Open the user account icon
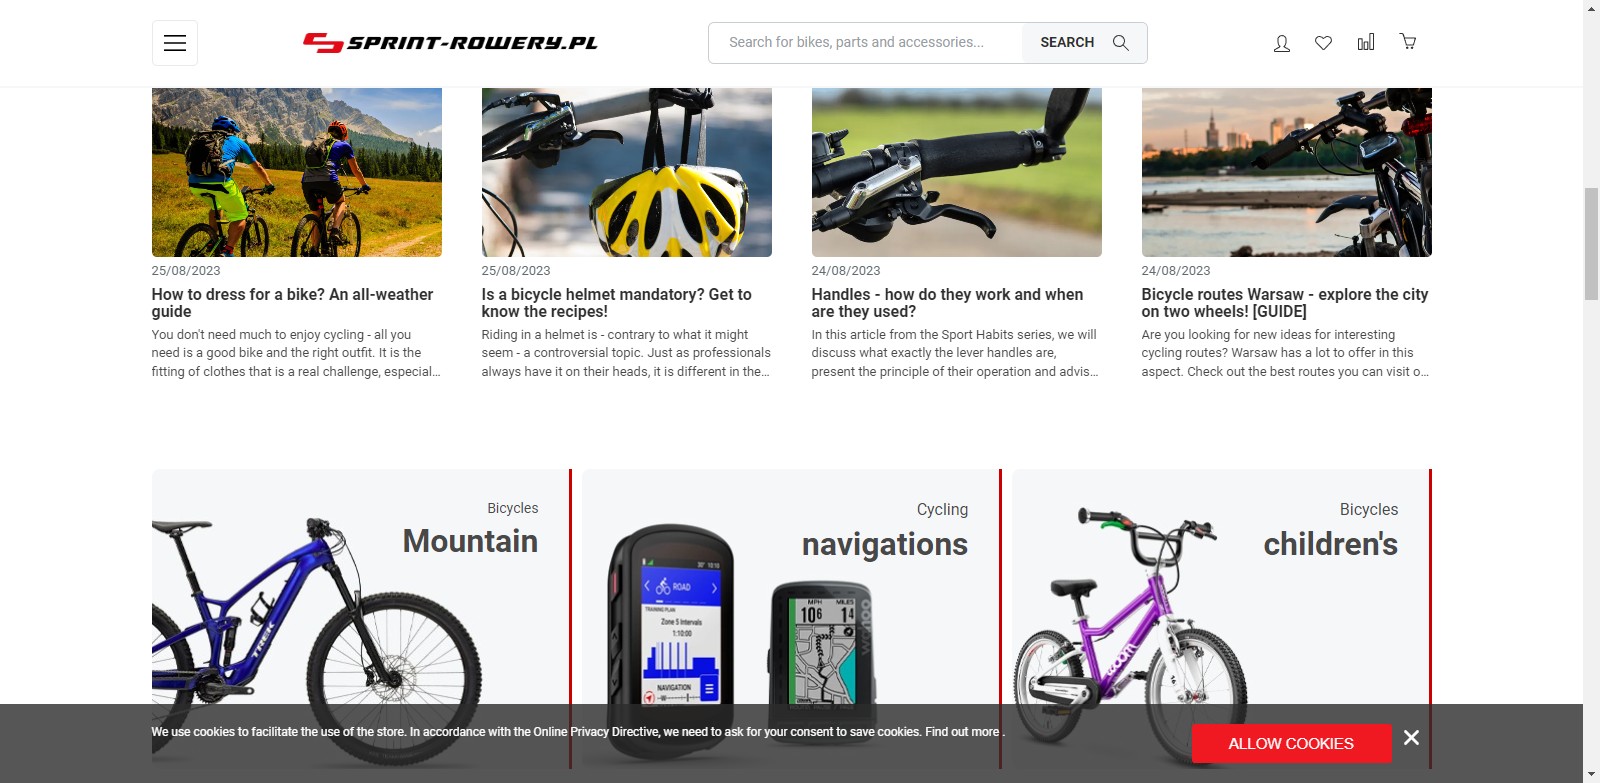 click(x=1281, y=43)
